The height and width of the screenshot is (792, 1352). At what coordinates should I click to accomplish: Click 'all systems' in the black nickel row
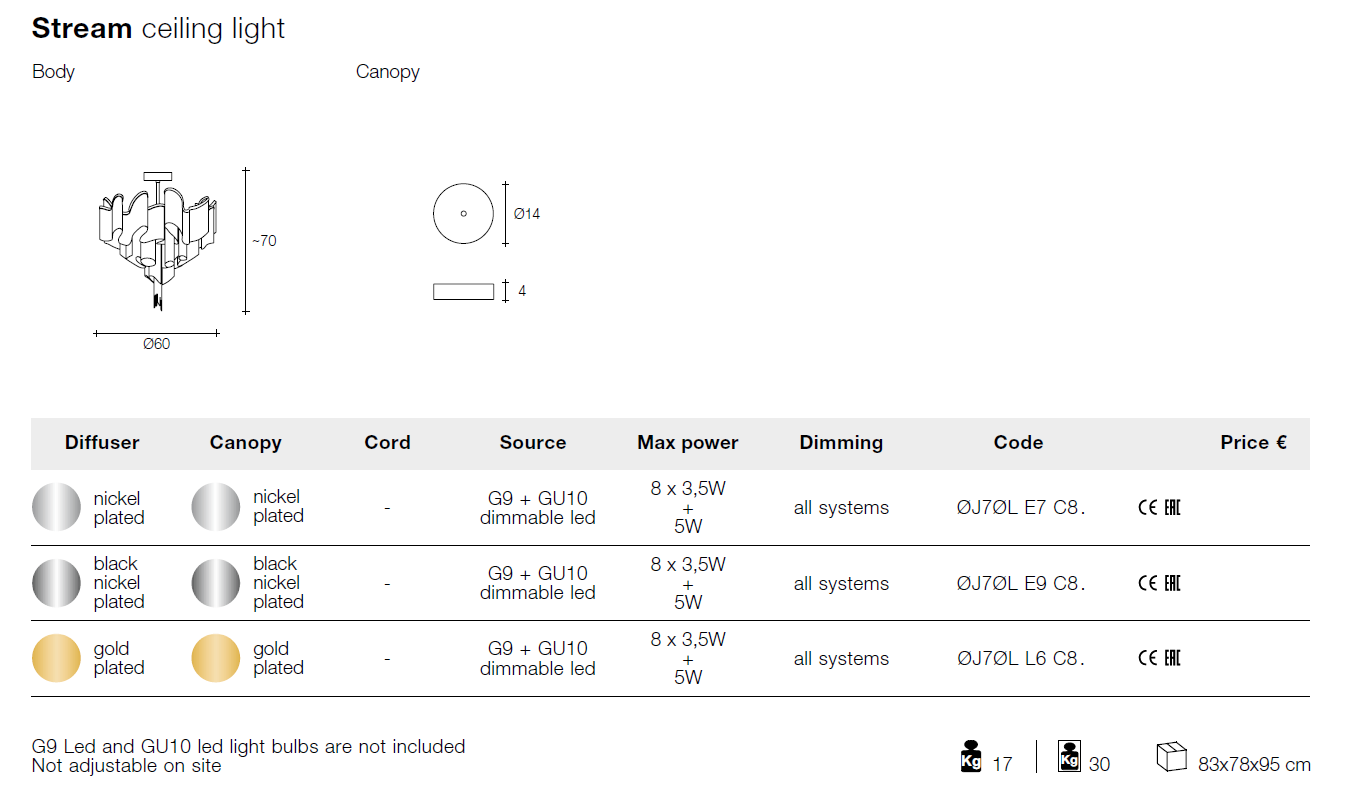pos(841,584)
